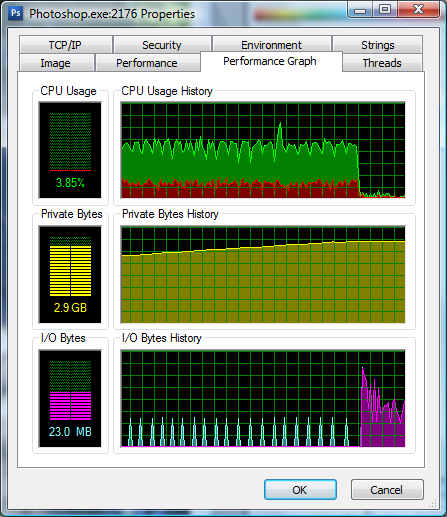
Task: Switch to the TCP/IP tab
Action: (x=66, y=45)
